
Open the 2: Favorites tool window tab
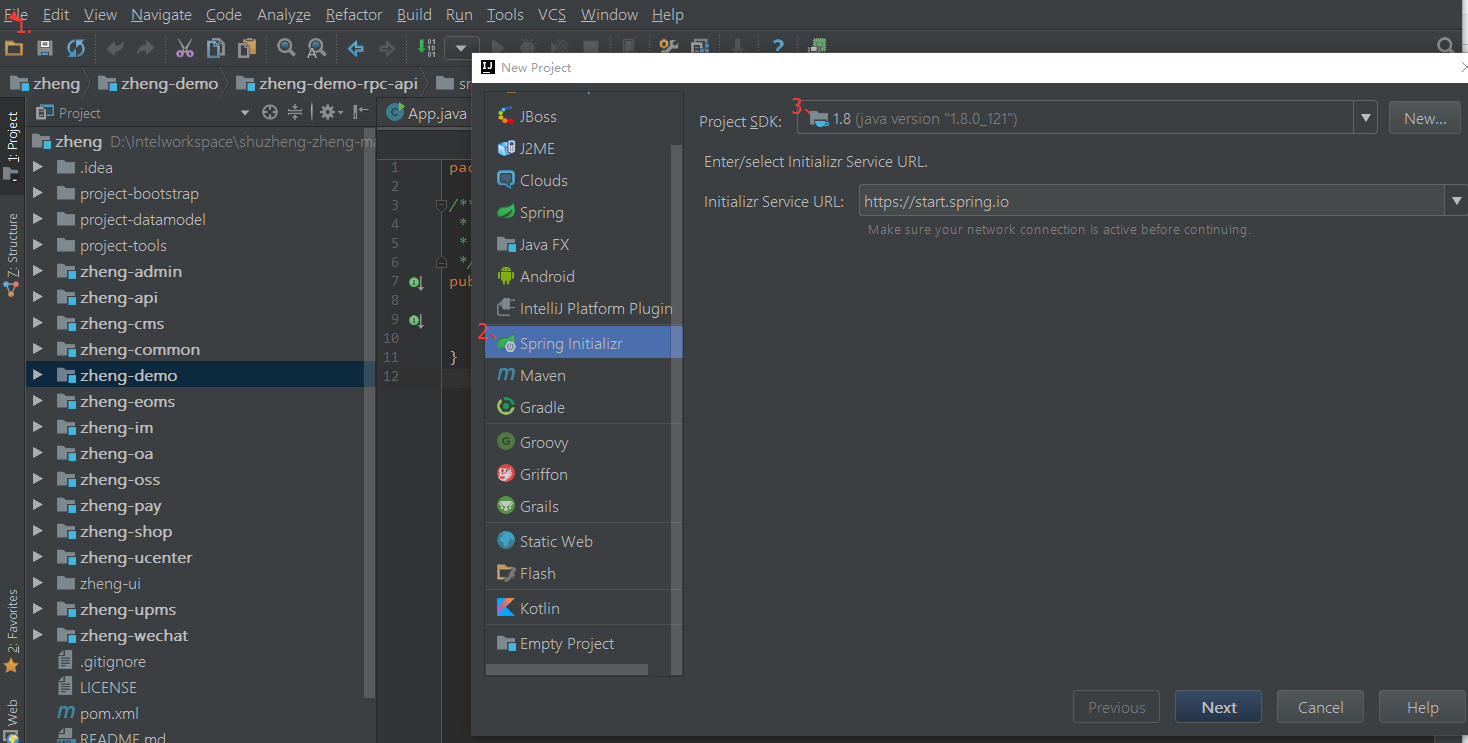pyautogui.click(x=12, y=630)
